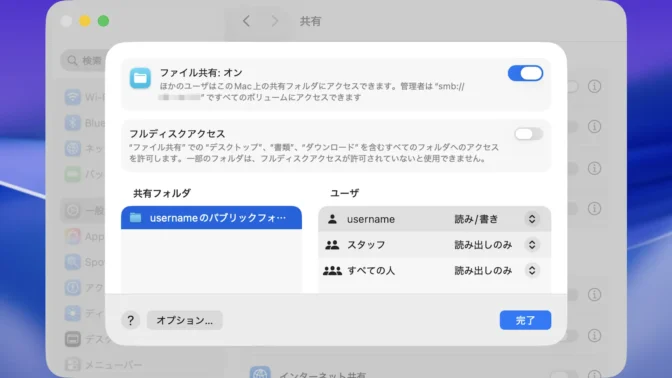Change permission for すべての人 group

(532, 270)
